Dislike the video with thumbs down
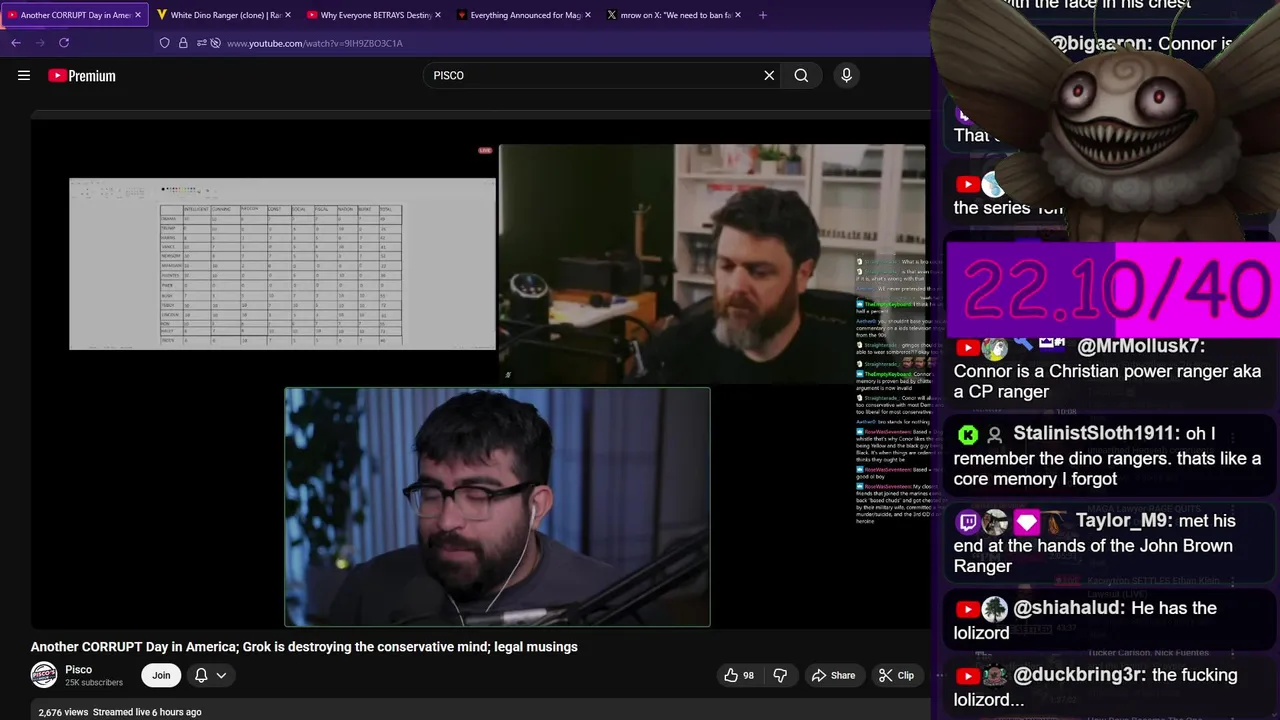 pos(780,675)
